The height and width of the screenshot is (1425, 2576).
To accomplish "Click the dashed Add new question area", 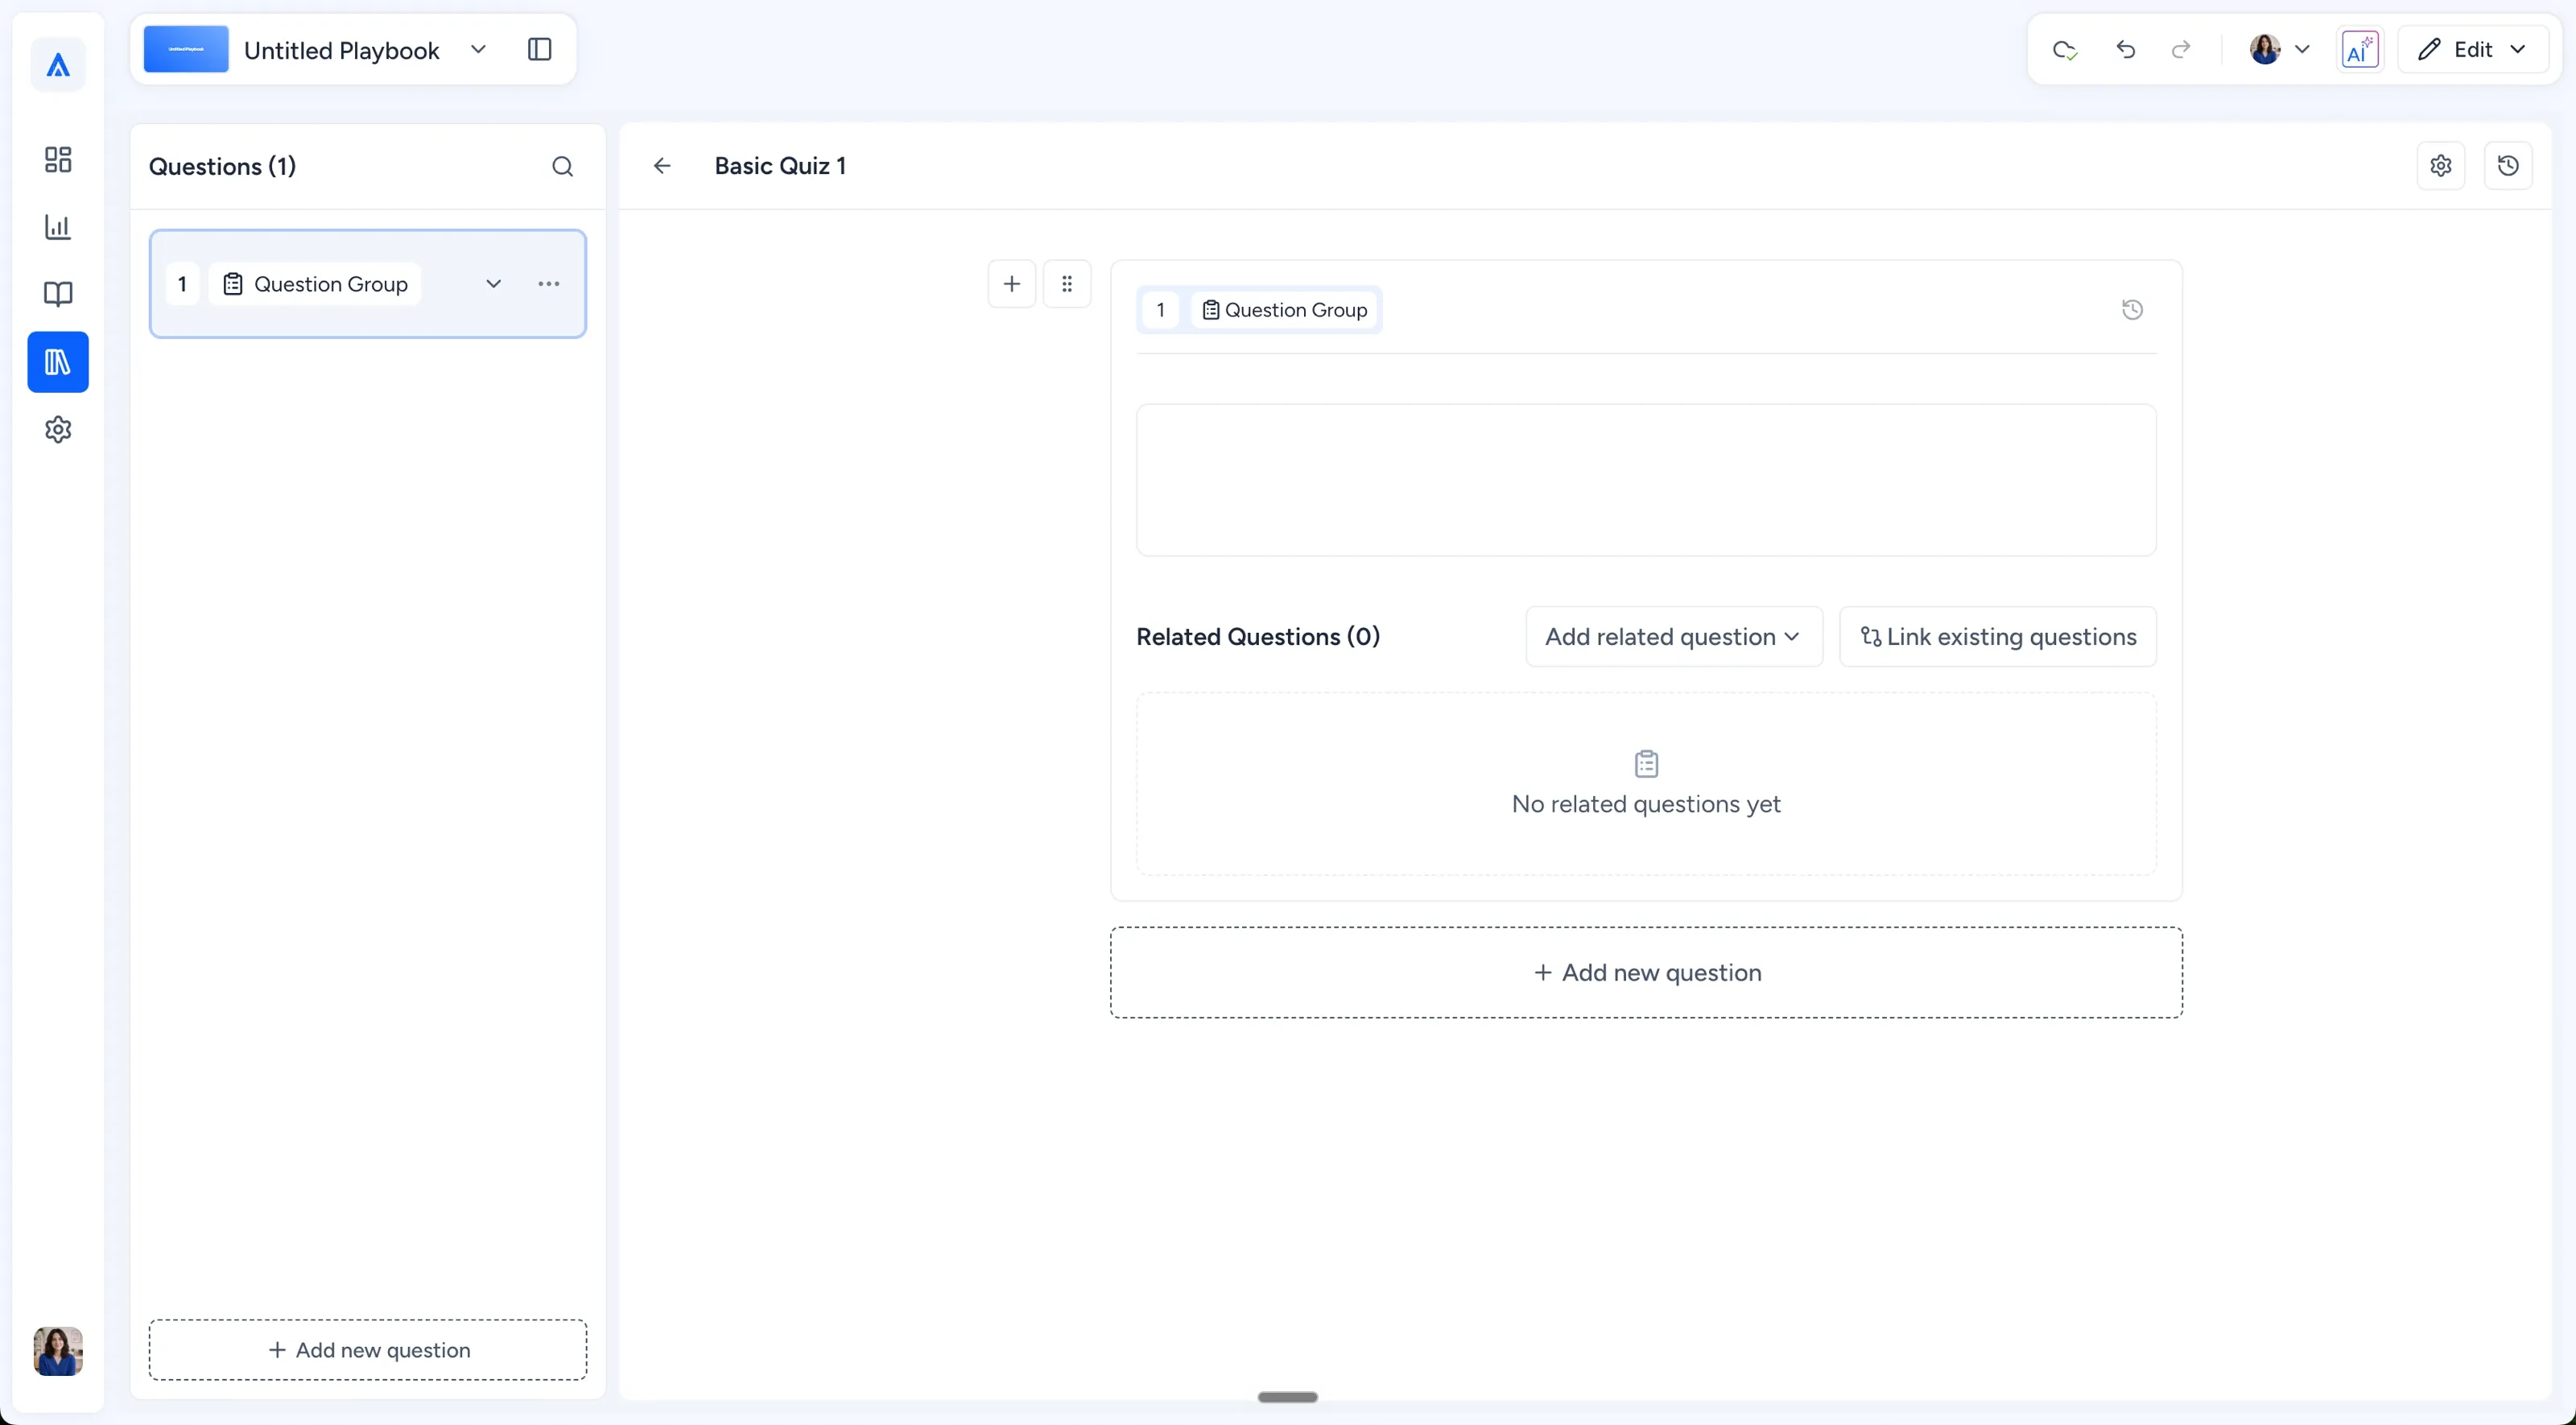I will (1646, 973).
